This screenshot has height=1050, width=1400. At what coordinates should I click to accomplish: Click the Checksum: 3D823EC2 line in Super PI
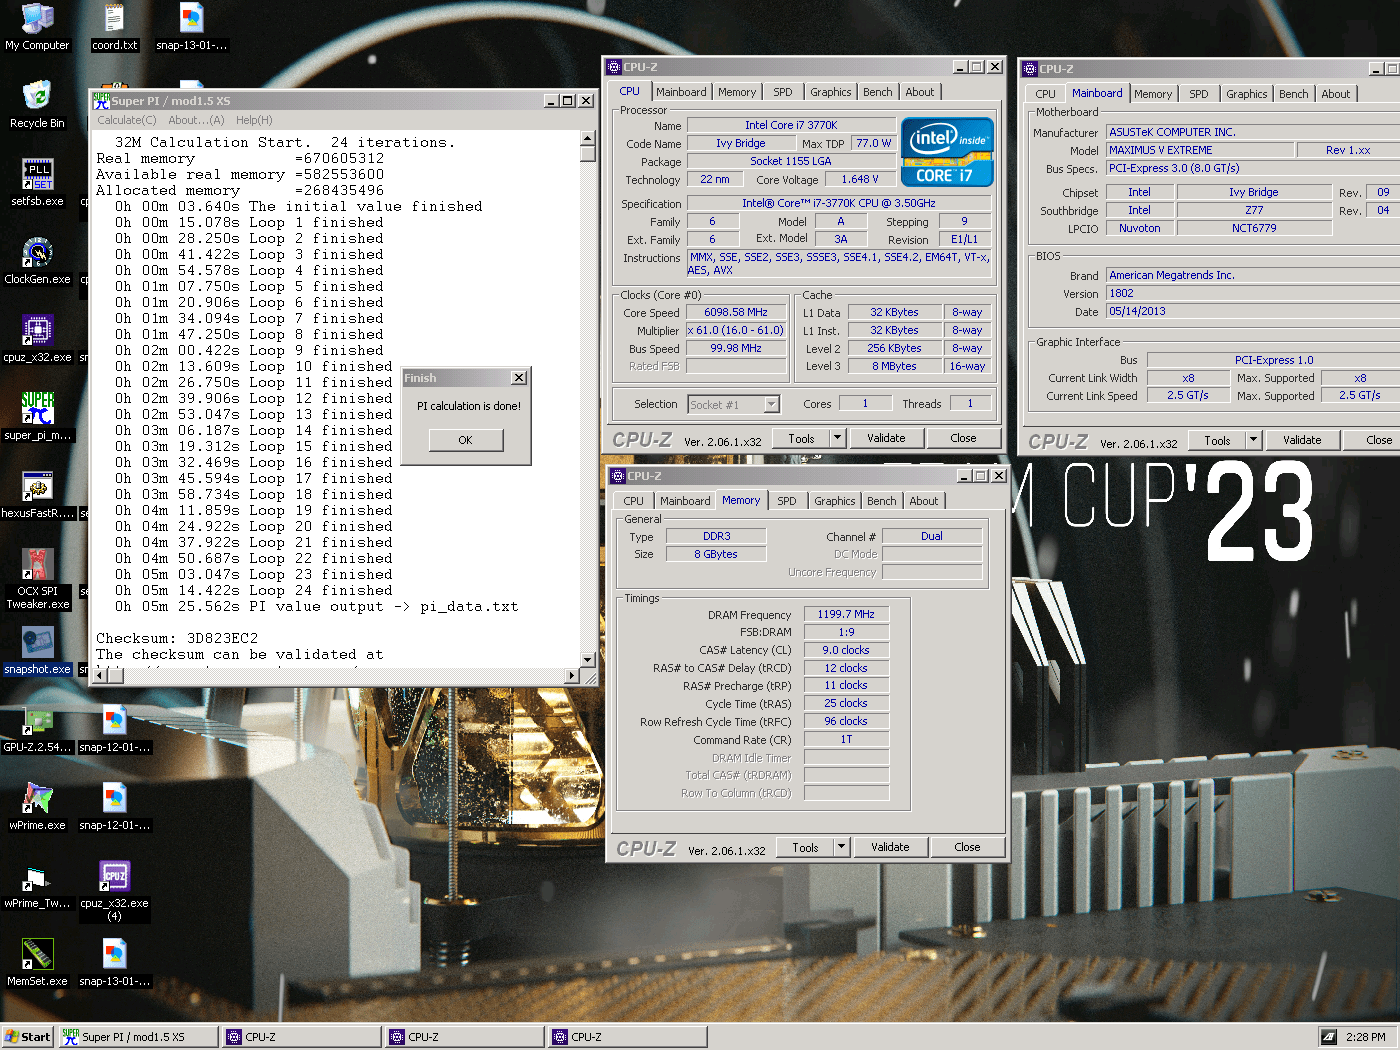177,638
